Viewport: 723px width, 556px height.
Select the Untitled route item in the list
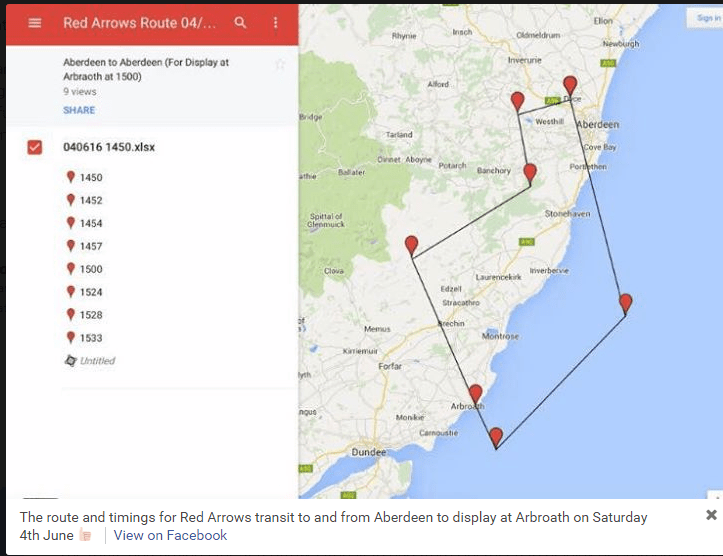pyautogui.click(x=97, y=361)
